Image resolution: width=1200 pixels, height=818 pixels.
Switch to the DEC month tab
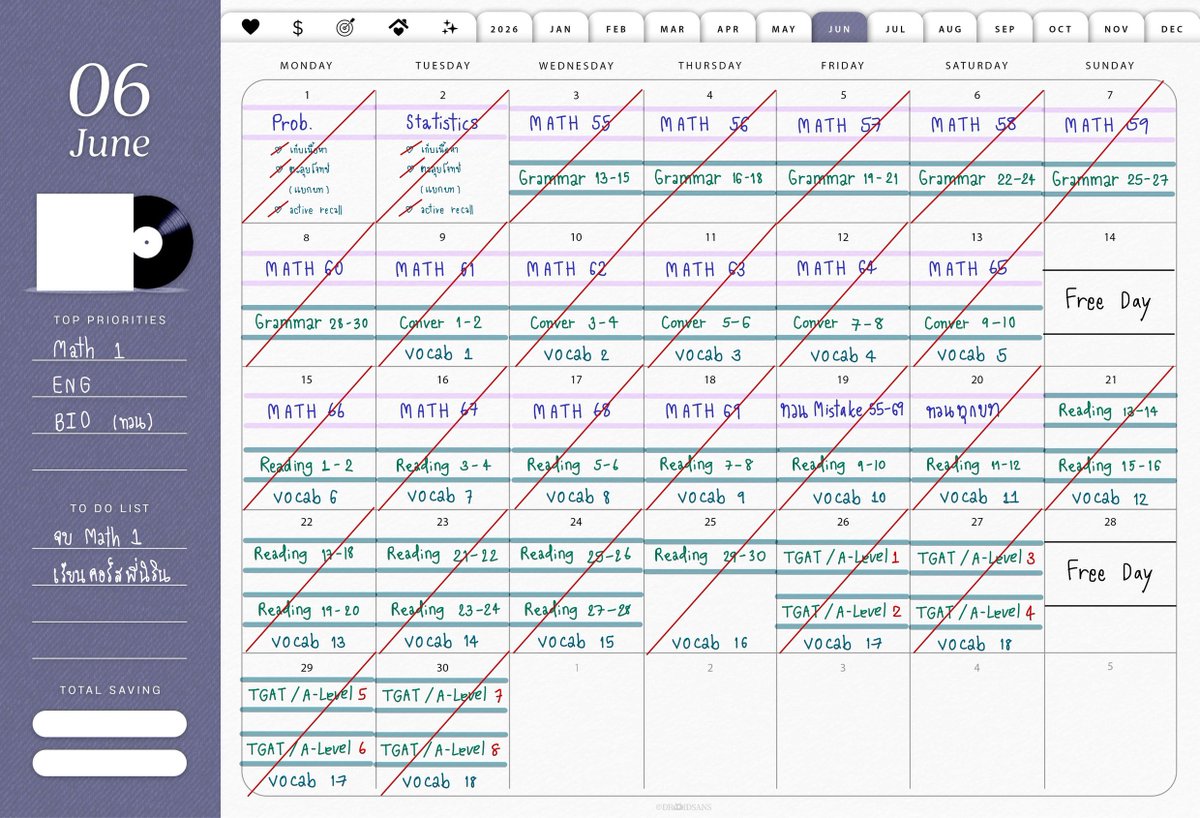(x=1172, y=29)
